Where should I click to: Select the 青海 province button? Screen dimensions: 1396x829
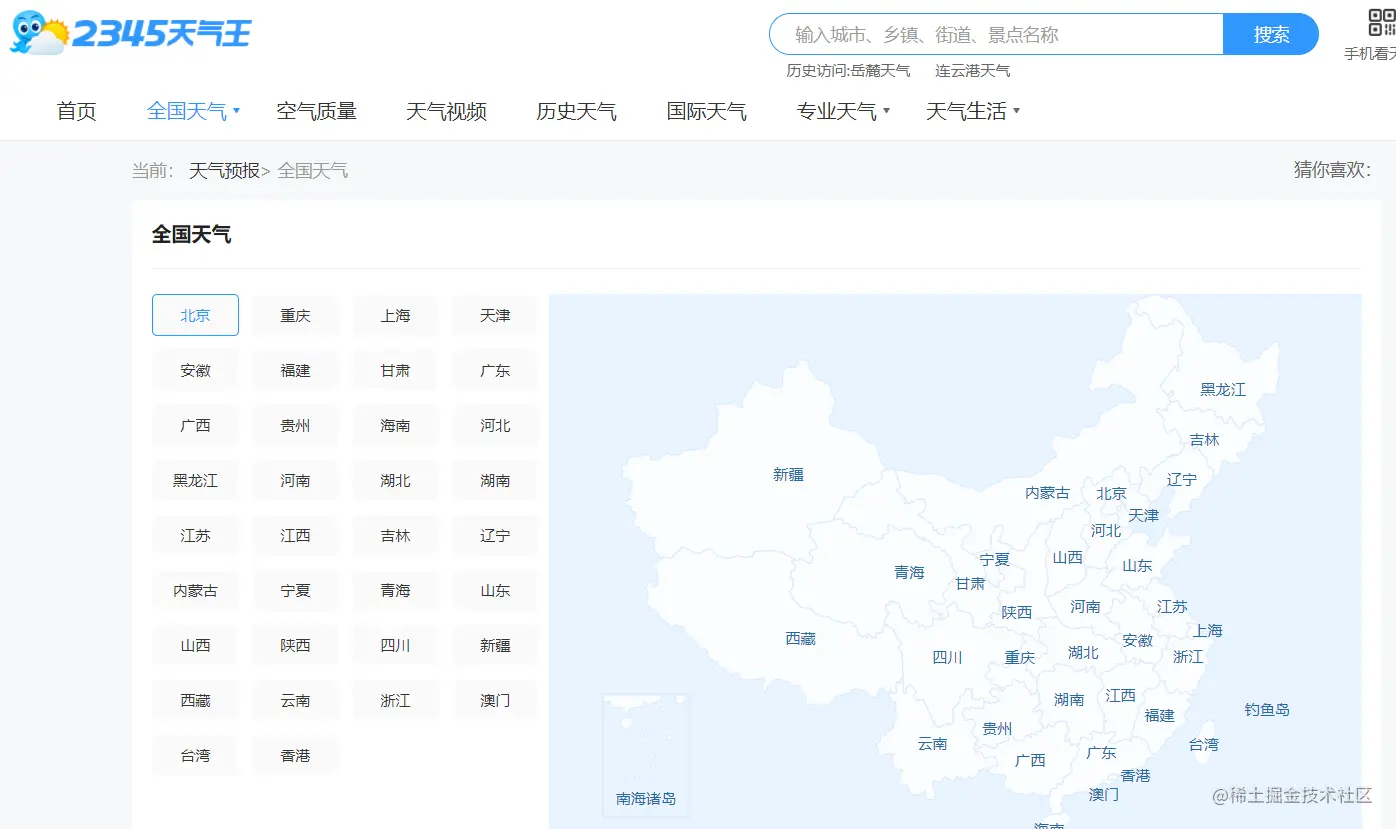coord(395,590)
